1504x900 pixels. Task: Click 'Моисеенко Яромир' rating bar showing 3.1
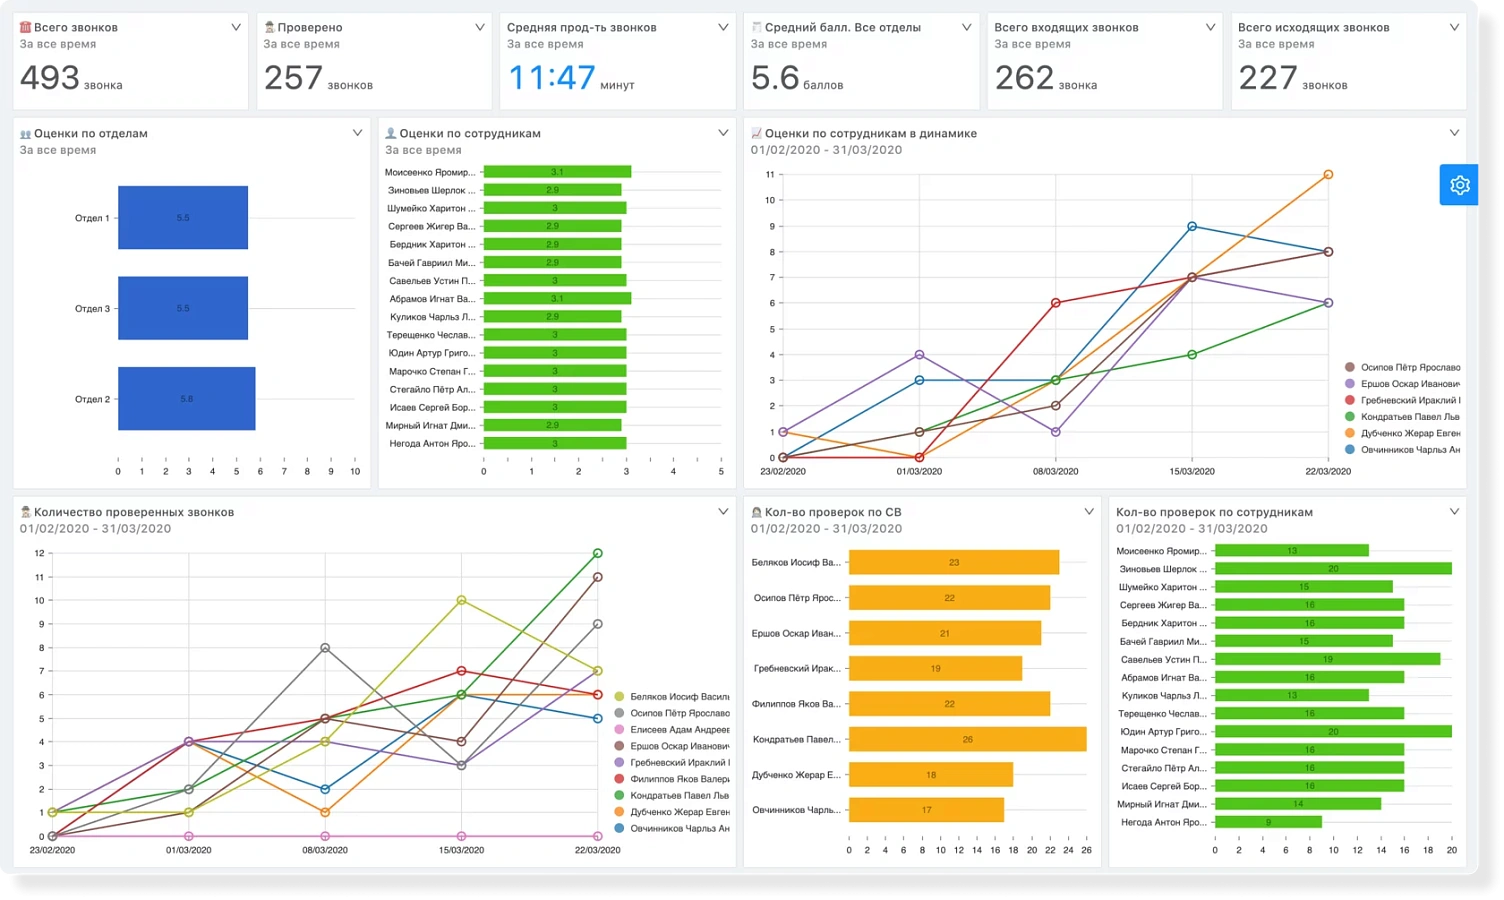[x=557, y=172]
